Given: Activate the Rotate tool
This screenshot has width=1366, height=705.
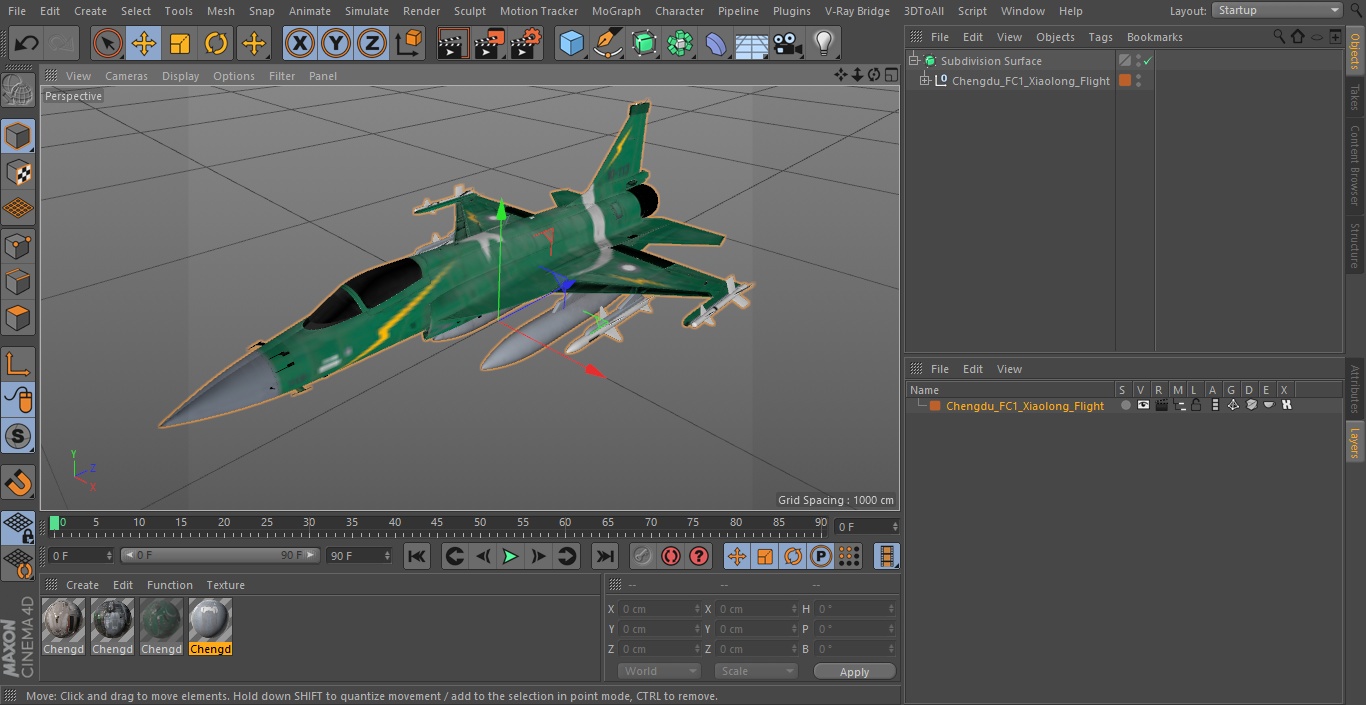Looking at the screenshot, I should point(216,43).
